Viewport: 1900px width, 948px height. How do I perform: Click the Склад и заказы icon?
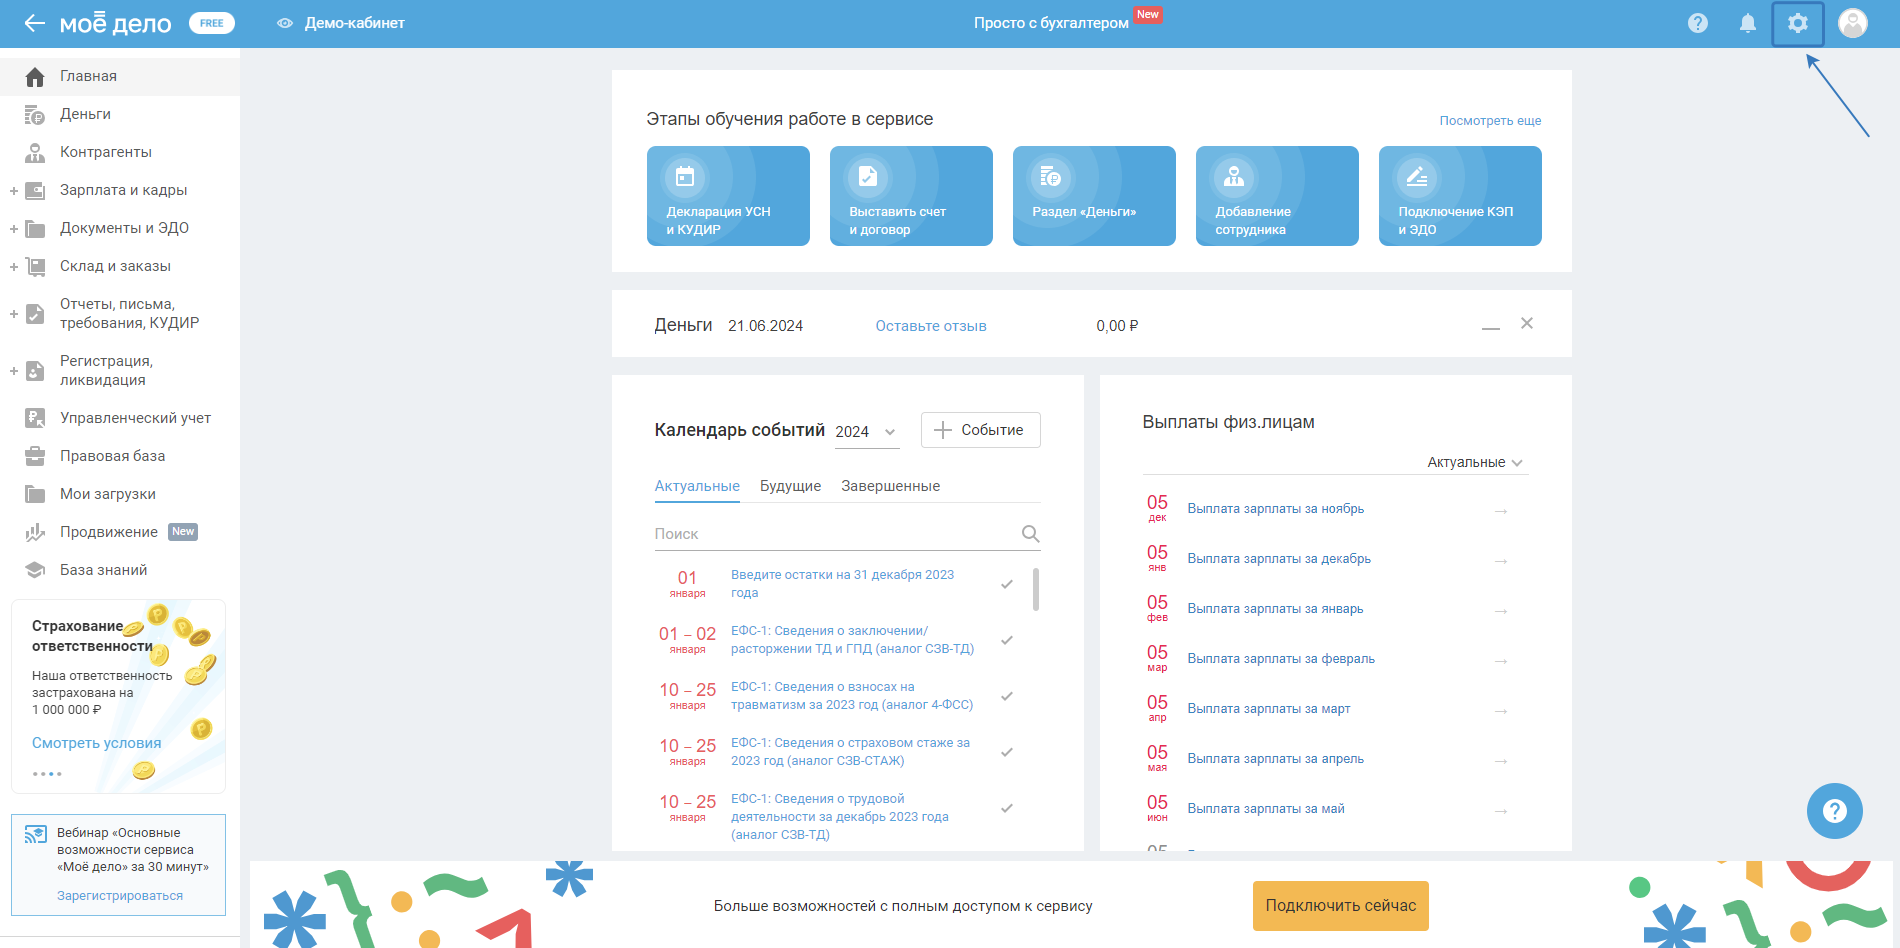point(35,267)
